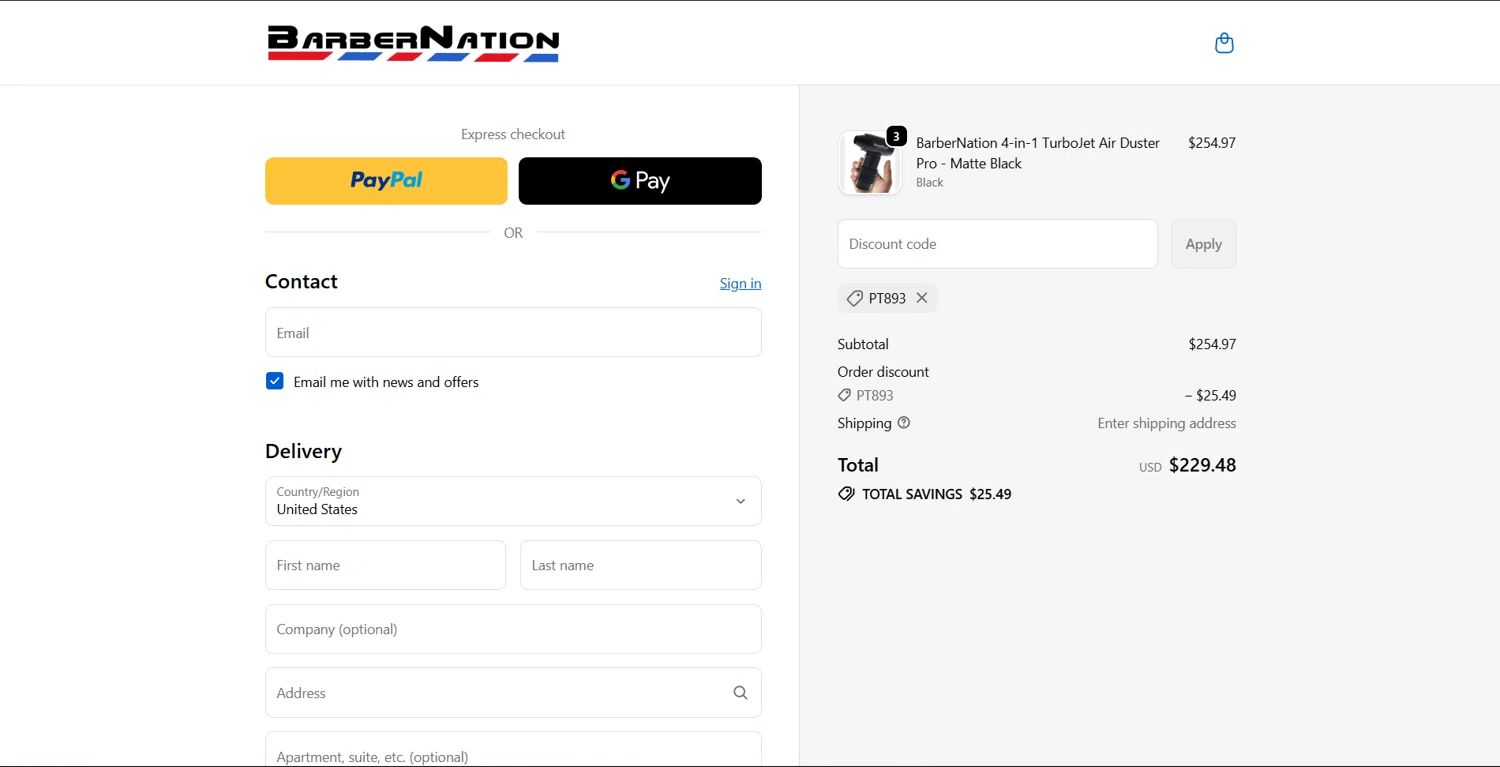Click the search icon in Address field
Viewport: 1500px width, 767px height.
(x=740, y=693)
